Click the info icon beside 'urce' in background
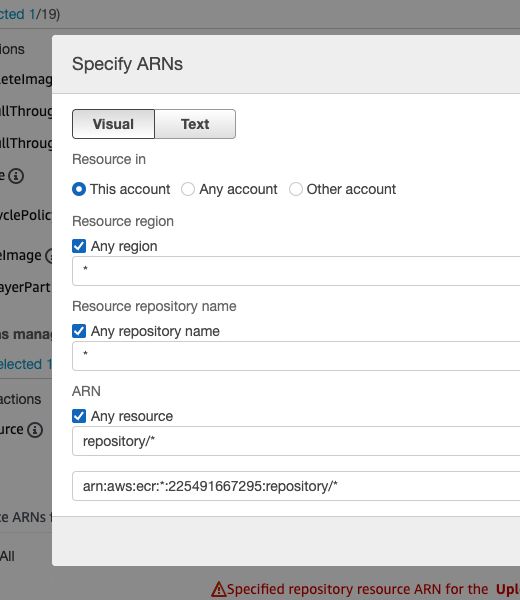 click(35, 430)
